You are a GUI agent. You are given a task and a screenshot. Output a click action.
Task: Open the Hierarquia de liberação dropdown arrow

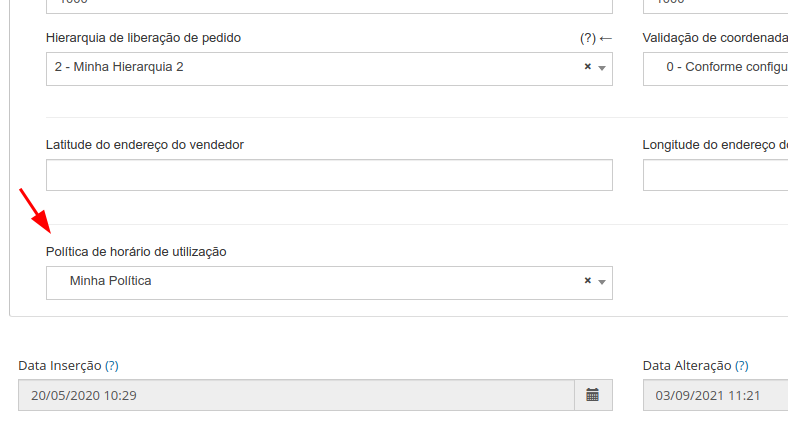(602, 68)
